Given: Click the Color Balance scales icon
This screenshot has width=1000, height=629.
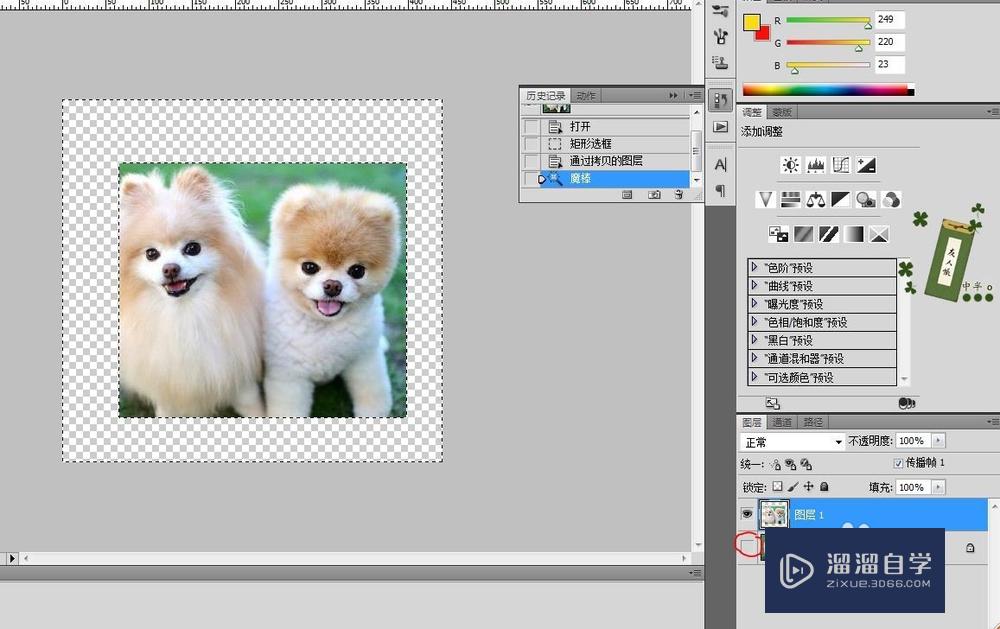Looking at the screenshot, I should pyautogui.click(x=816, y=199).
